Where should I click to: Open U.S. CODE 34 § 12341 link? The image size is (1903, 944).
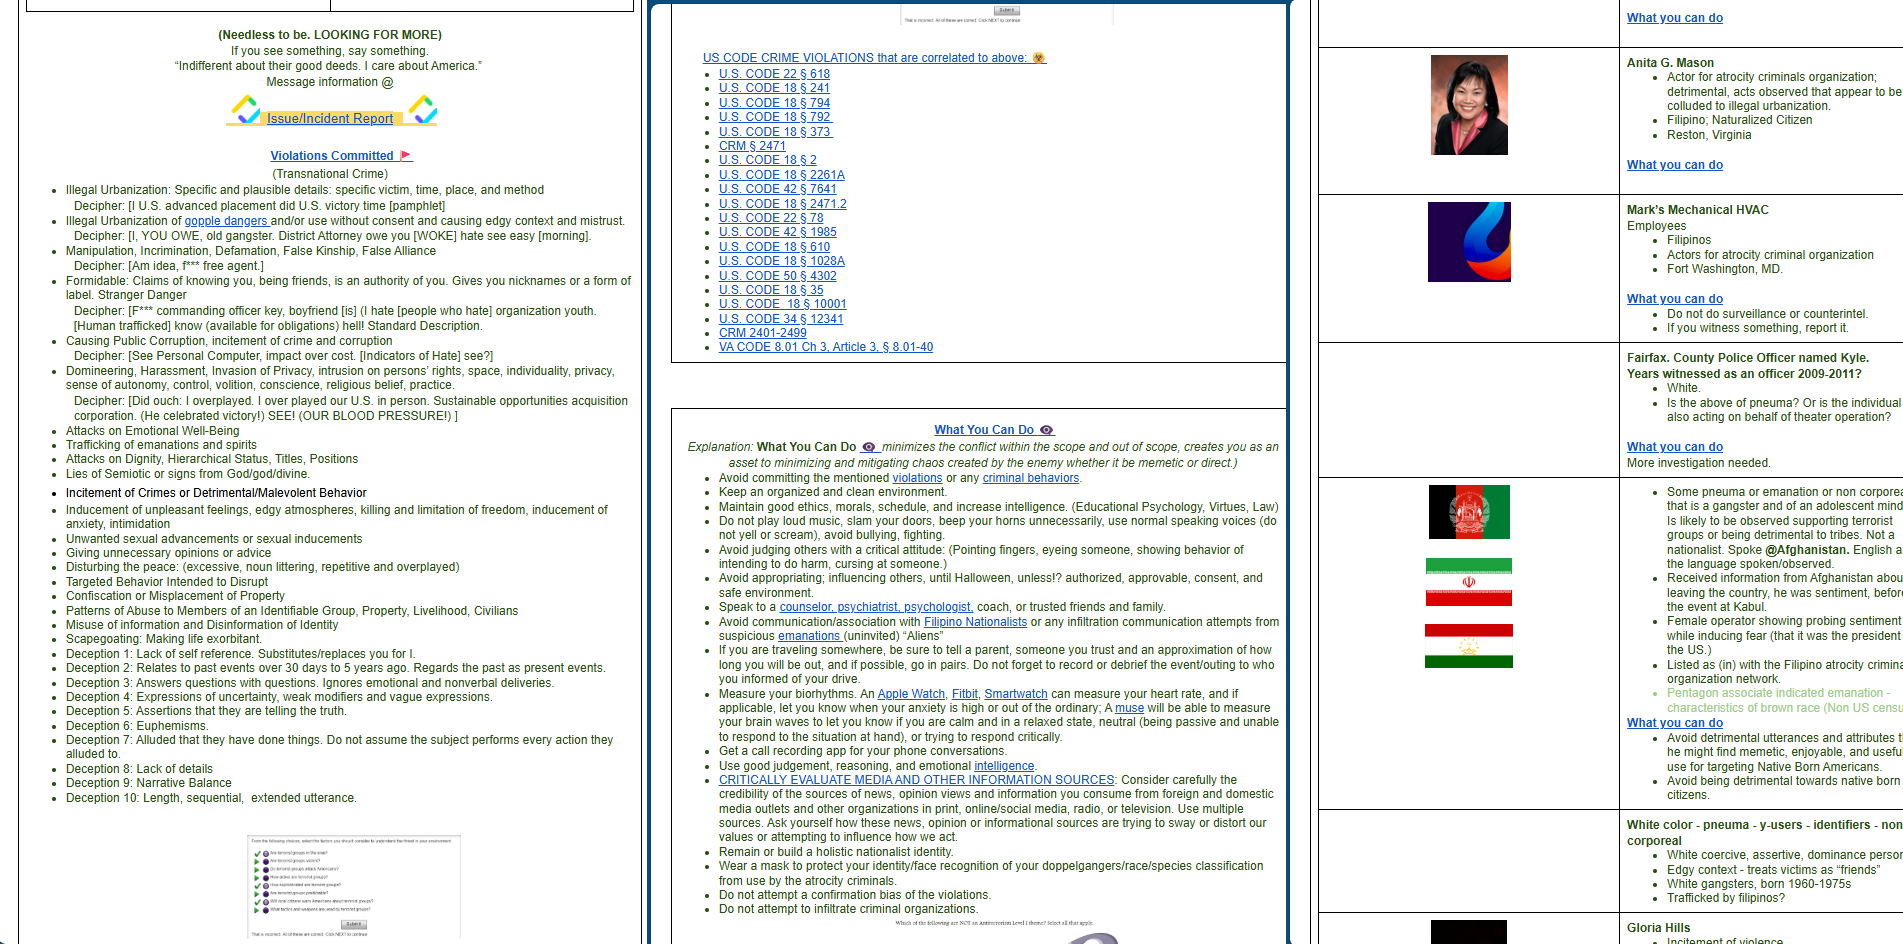point(781,319)
